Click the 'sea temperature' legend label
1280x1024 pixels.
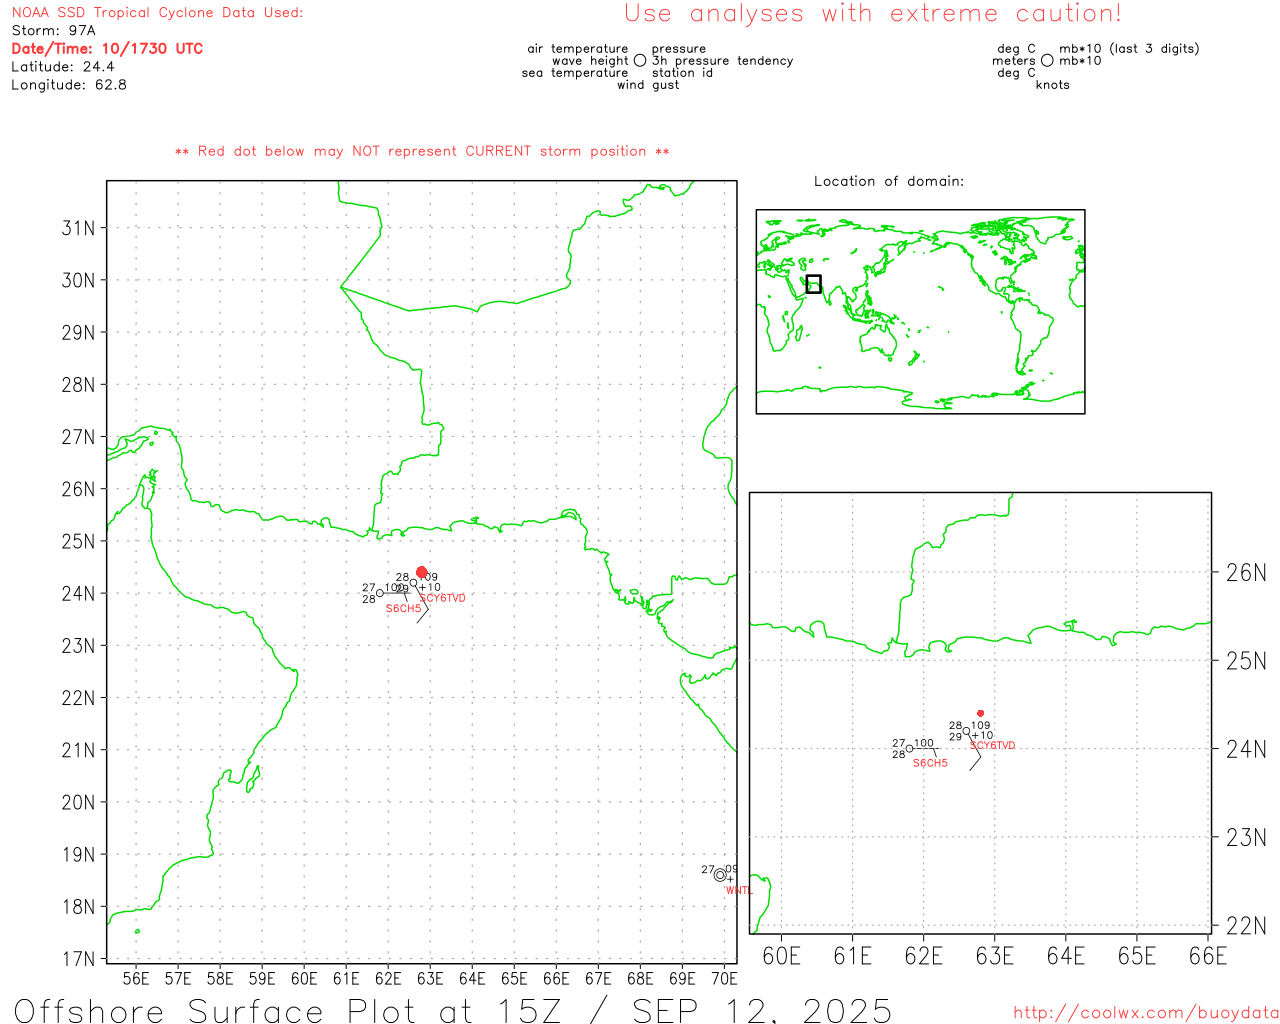(575, 73)
